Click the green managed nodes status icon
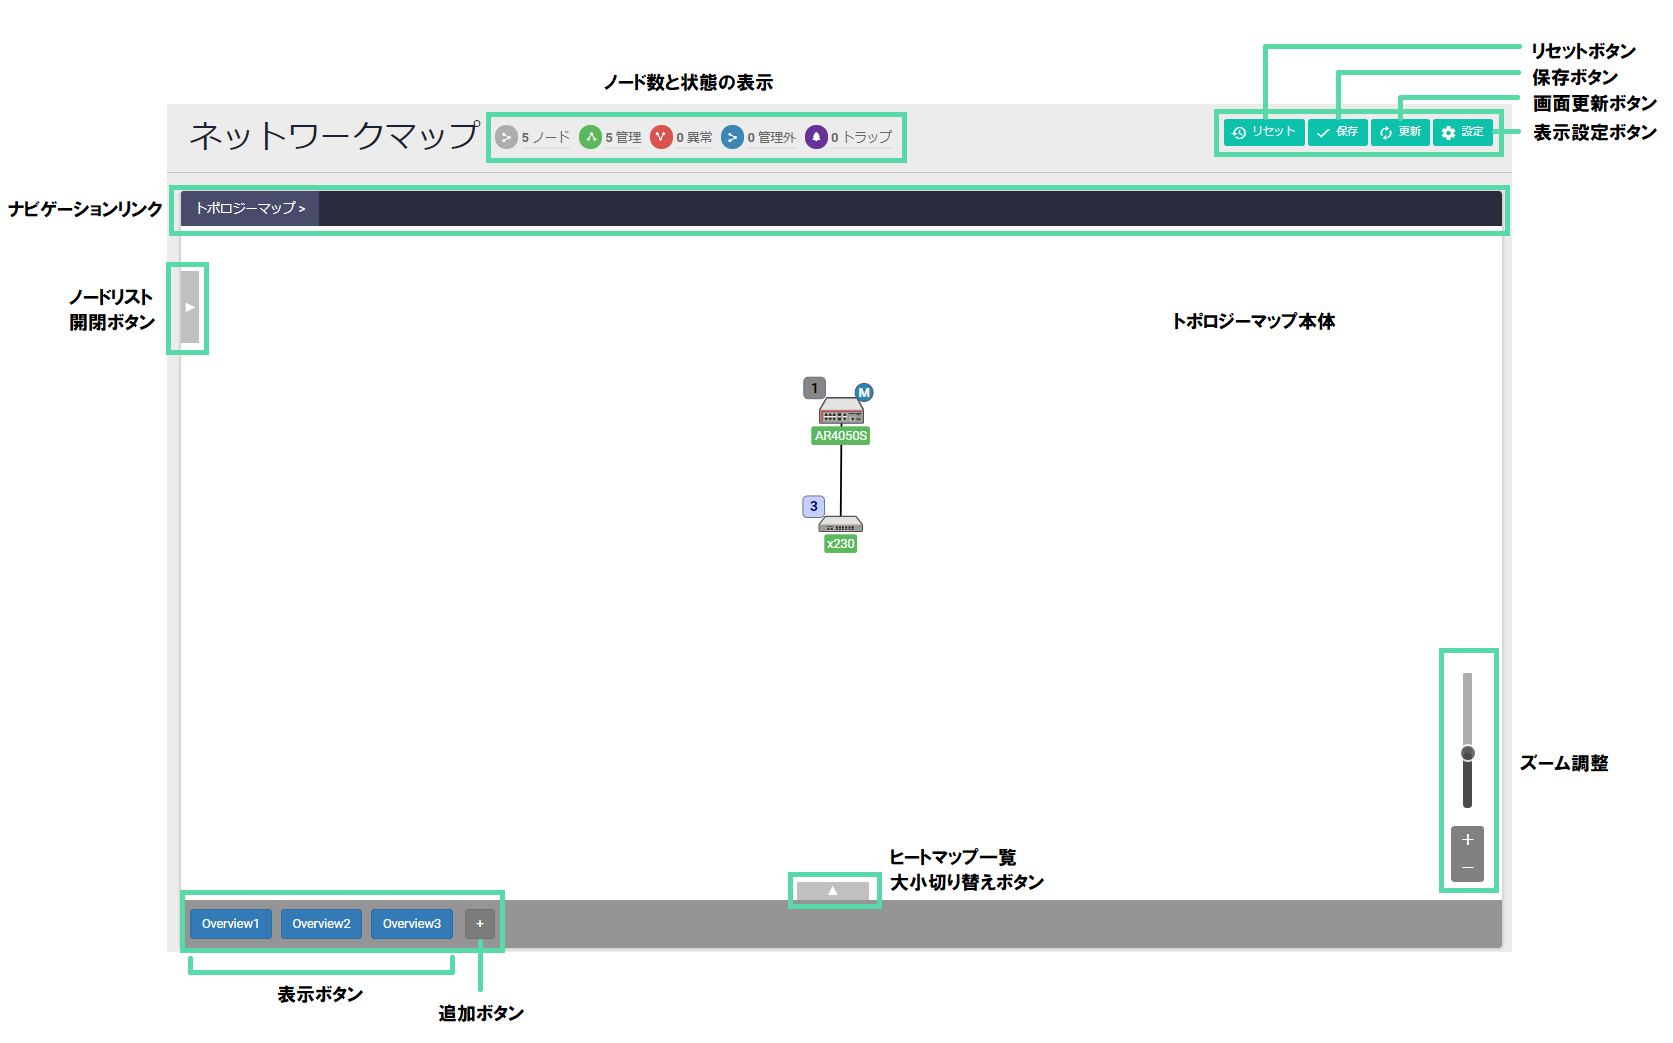 click(x=591, y=137)
